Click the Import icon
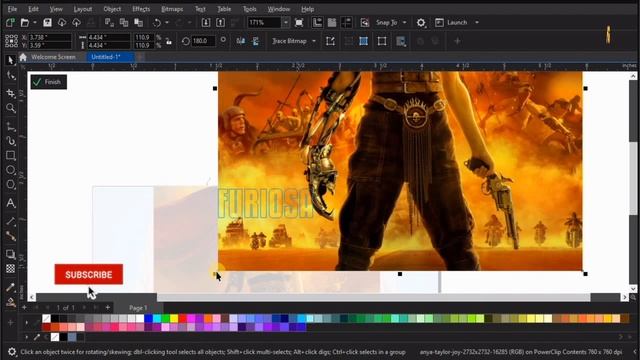Viewport: 640px width, 360px height. click(x=206, y=22)
